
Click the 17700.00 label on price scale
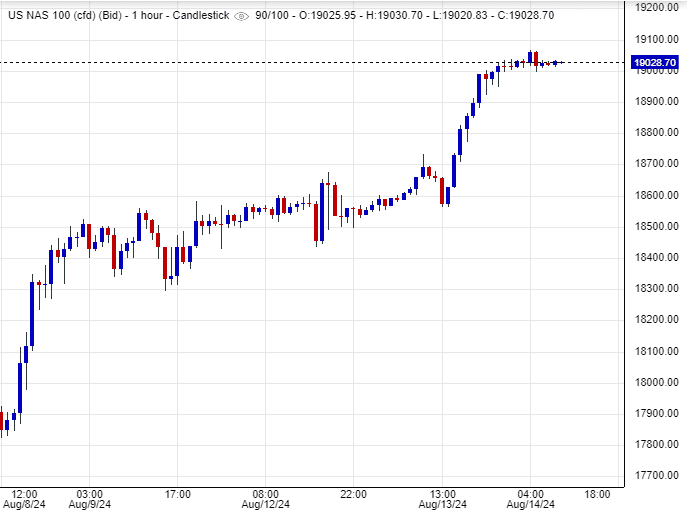tap(657, 476)
